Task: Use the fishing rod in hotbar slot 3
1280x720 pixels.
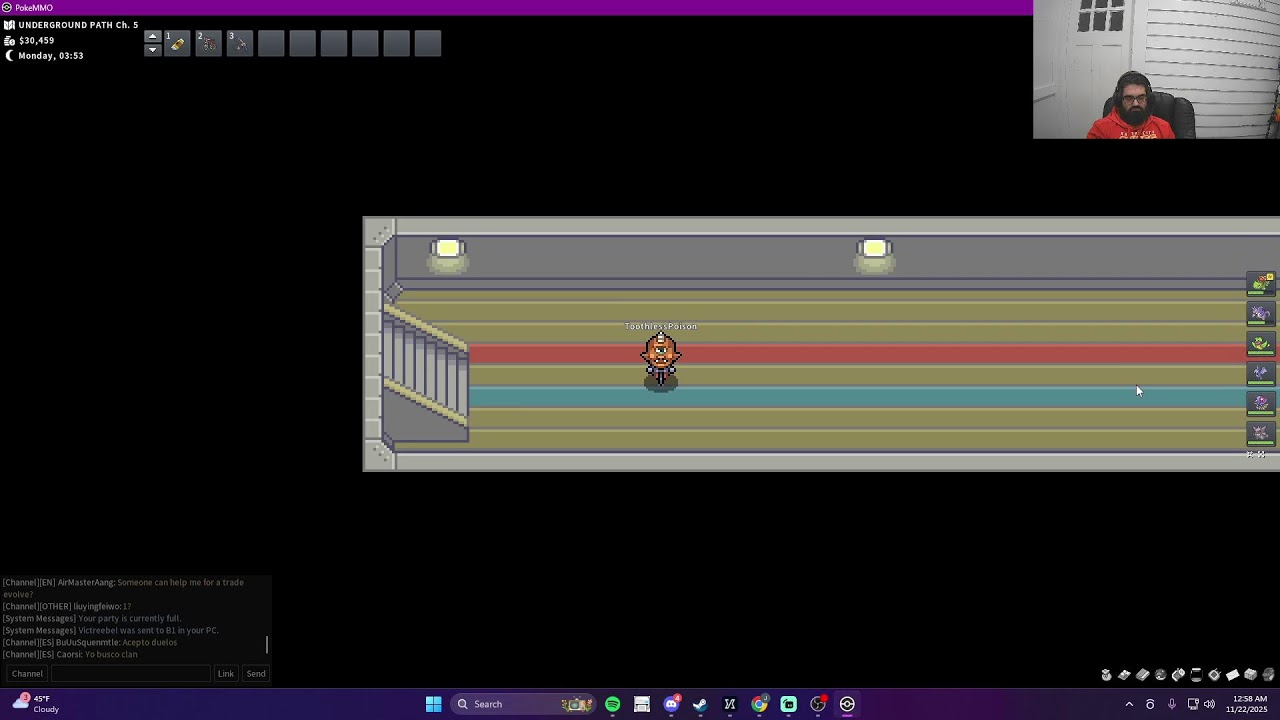Action: coord(240,44)
